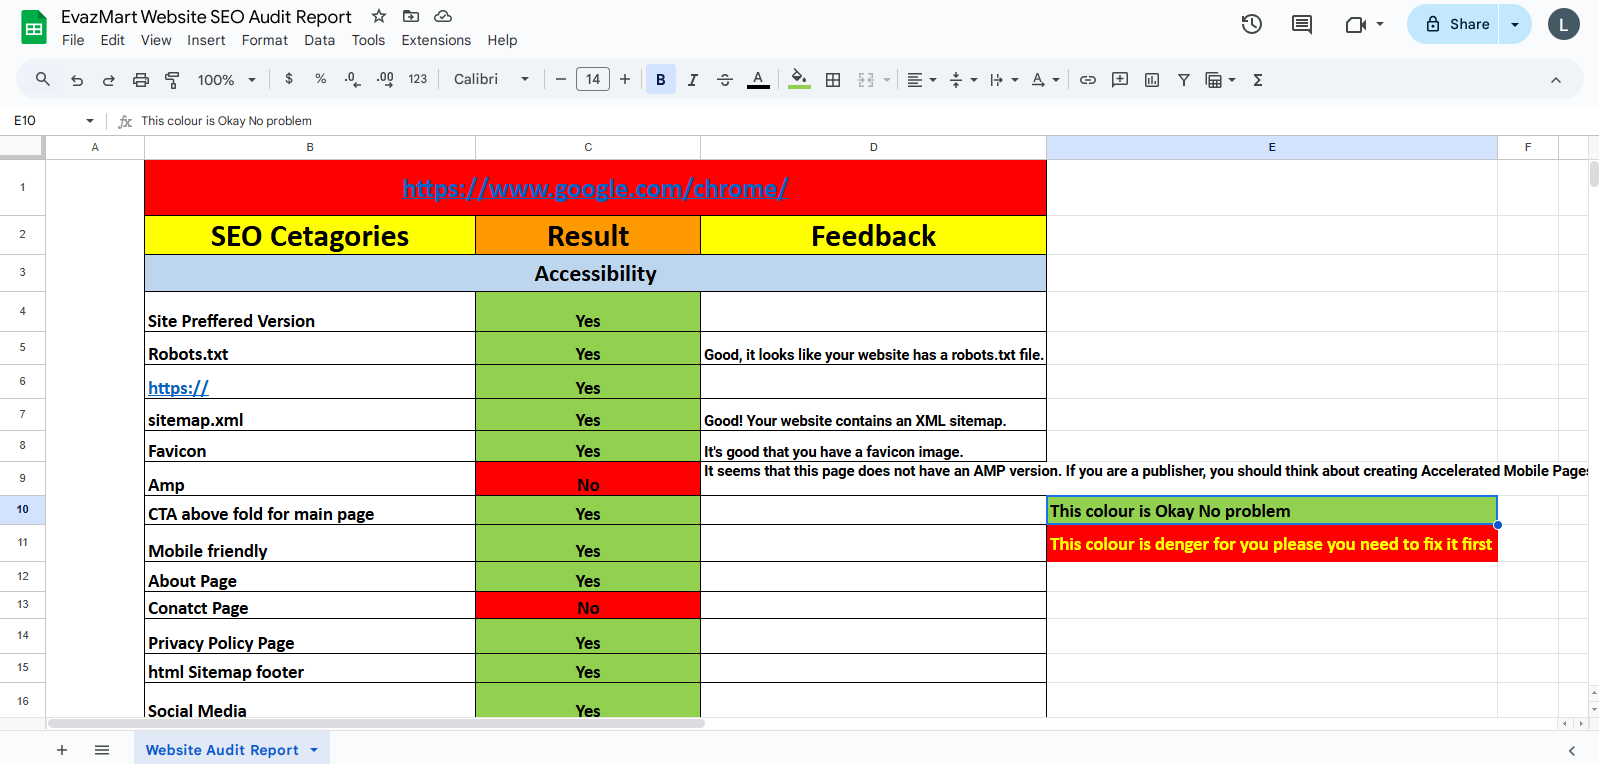The width and height of the screenshot is (1599, 764).
Task: Click the move to folder icon
Action: 411,16
